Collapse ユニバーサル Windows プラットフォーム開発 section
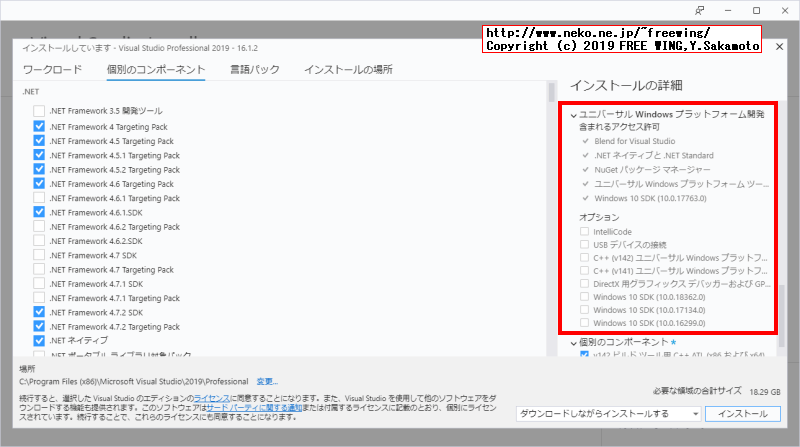The height and width of the screenshot is (447, 800). (x=573, y=115)
